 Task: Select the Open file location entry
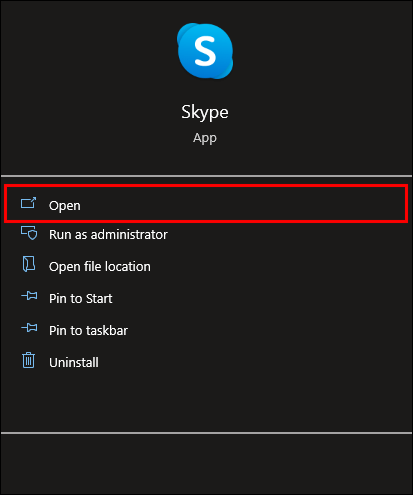coord(100,267)
